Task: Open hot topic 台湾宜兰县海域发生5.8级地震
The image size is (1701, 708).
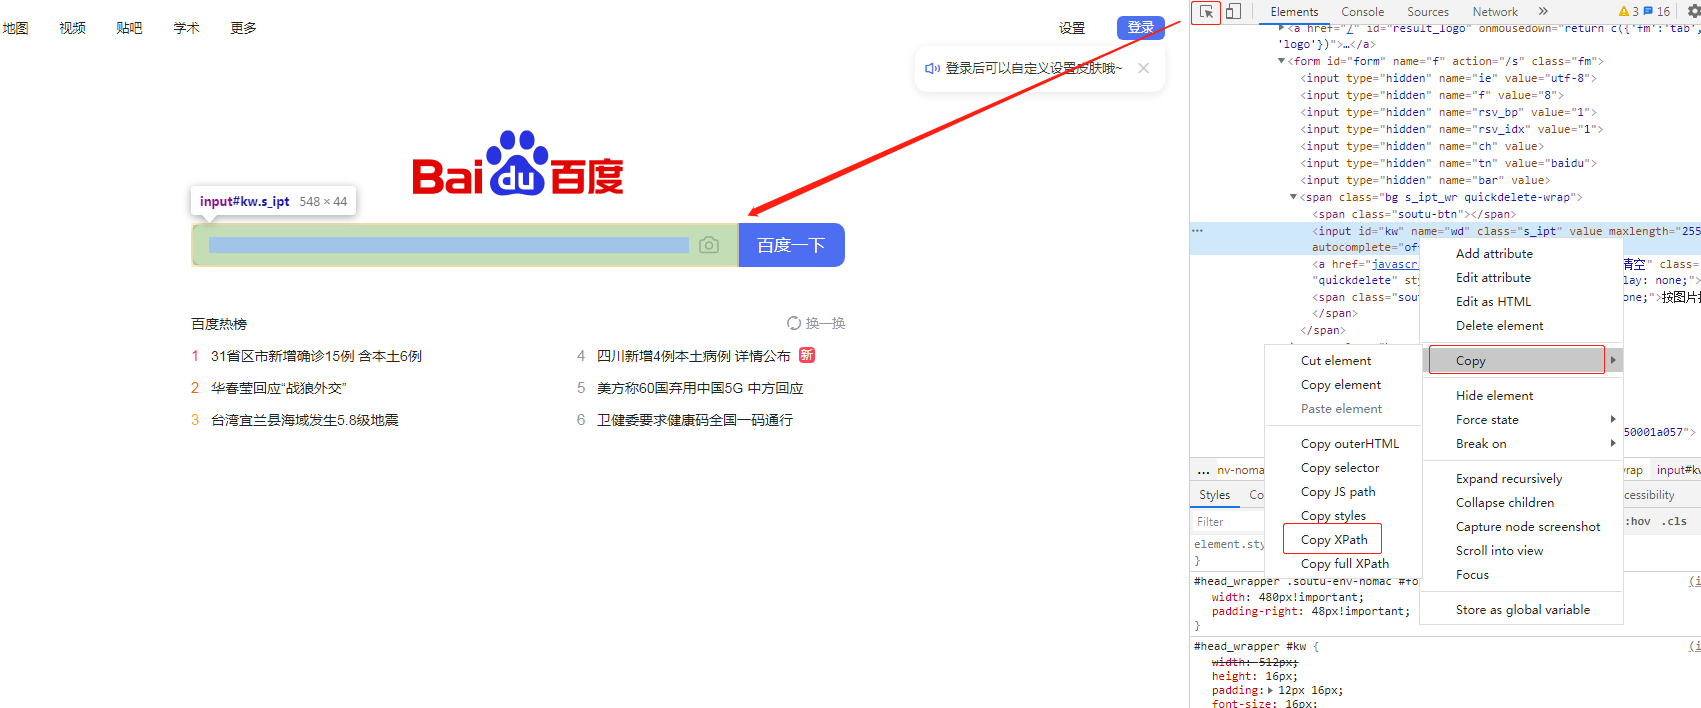Action: (x=305, y=420)
